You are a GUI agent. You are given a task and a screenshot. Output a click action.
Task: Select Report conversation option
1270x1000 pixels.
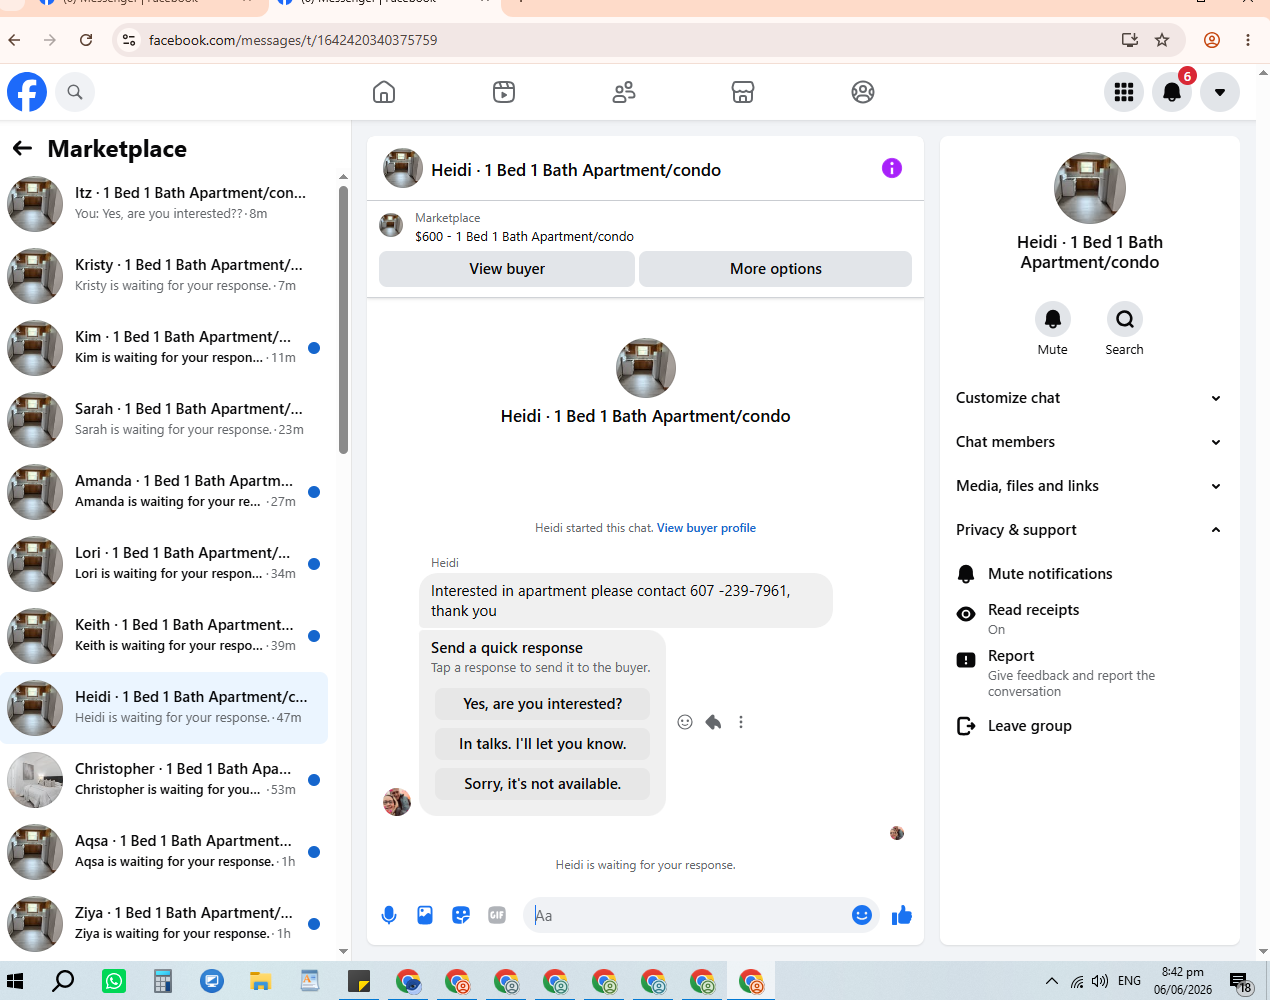pos(1089,674)
